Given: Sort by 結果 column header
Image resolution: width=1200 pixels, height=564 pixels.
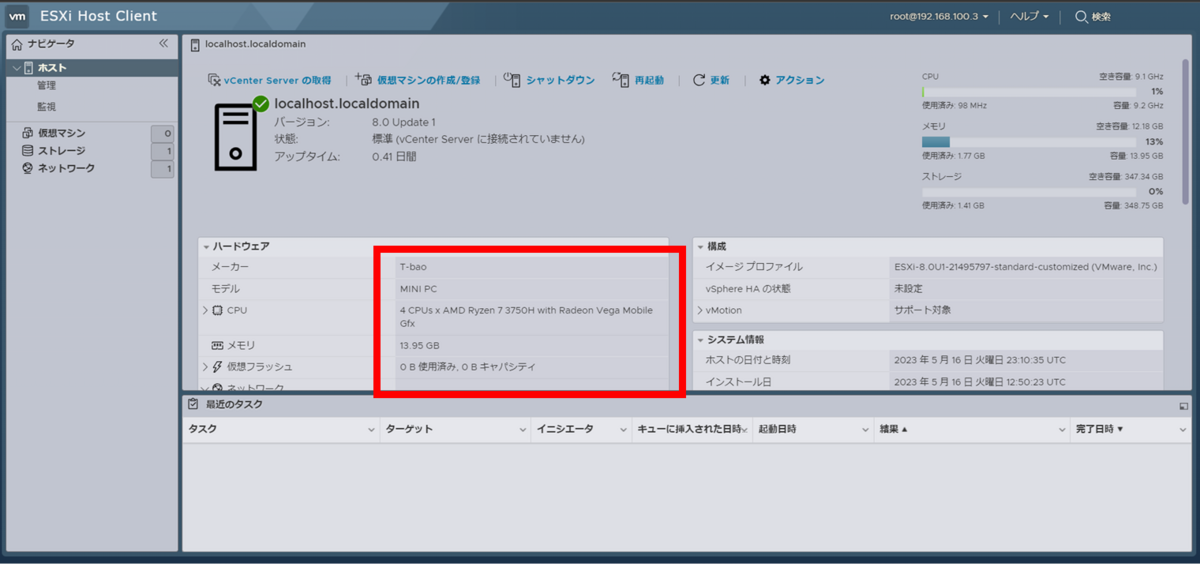Looking at the screenshot, I should [x=893, y=429].
